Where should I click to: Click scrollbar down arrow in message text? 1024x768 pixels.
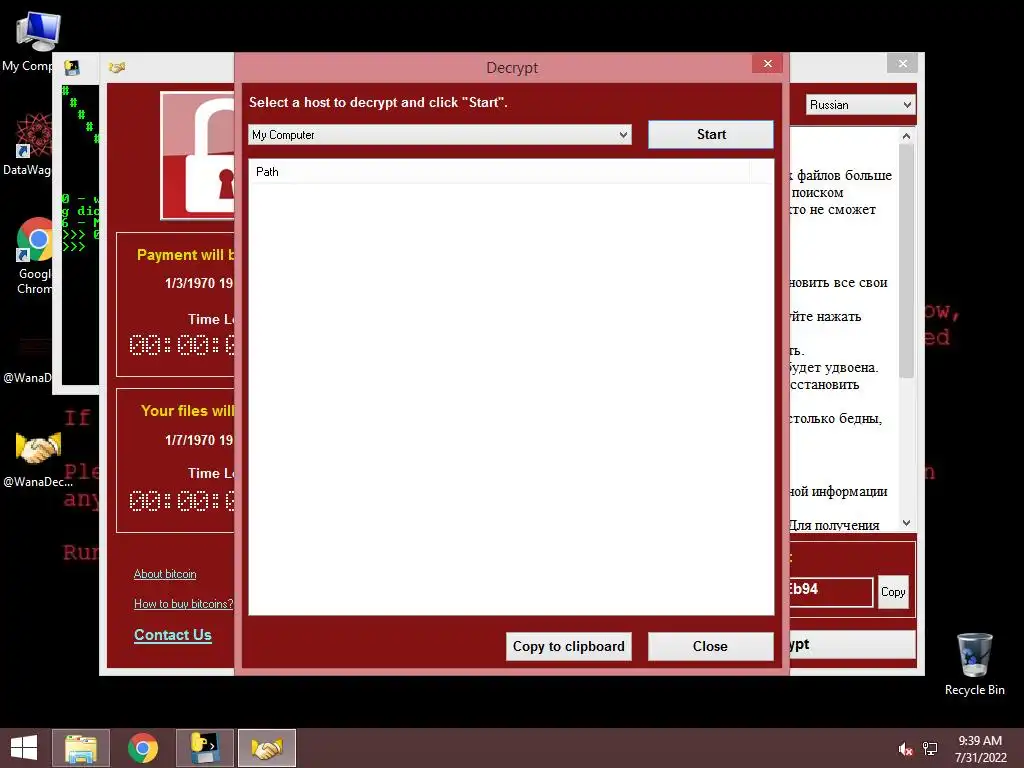point(906,522)
